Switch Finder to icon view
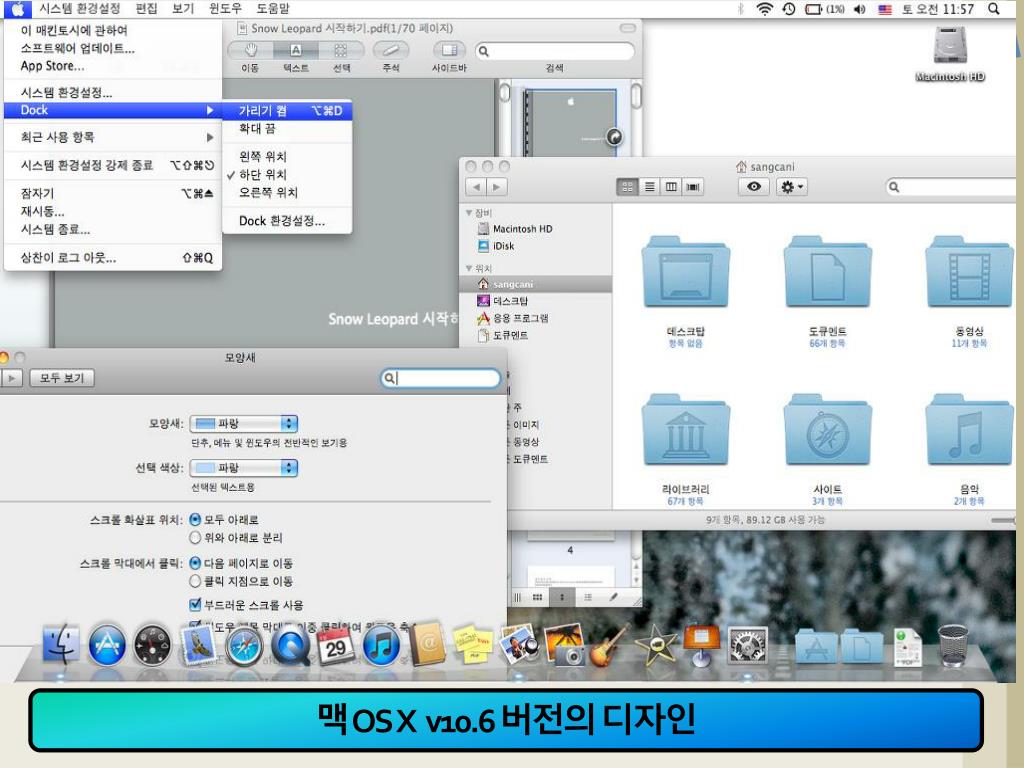Viewport: 1024px width, 768px height. [x=628, y=187]
